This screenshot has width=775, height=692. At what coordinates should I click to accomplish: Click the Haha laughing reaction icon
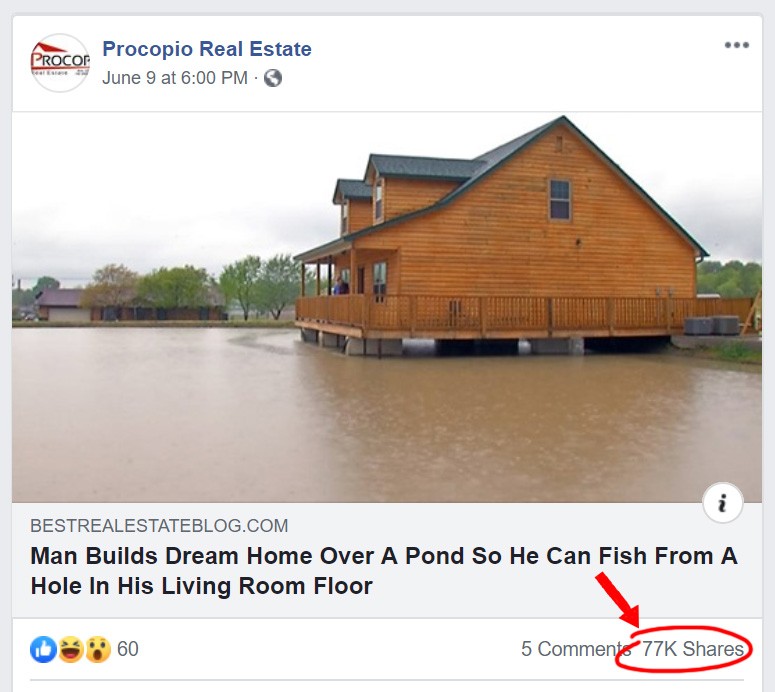click(71, 649)
